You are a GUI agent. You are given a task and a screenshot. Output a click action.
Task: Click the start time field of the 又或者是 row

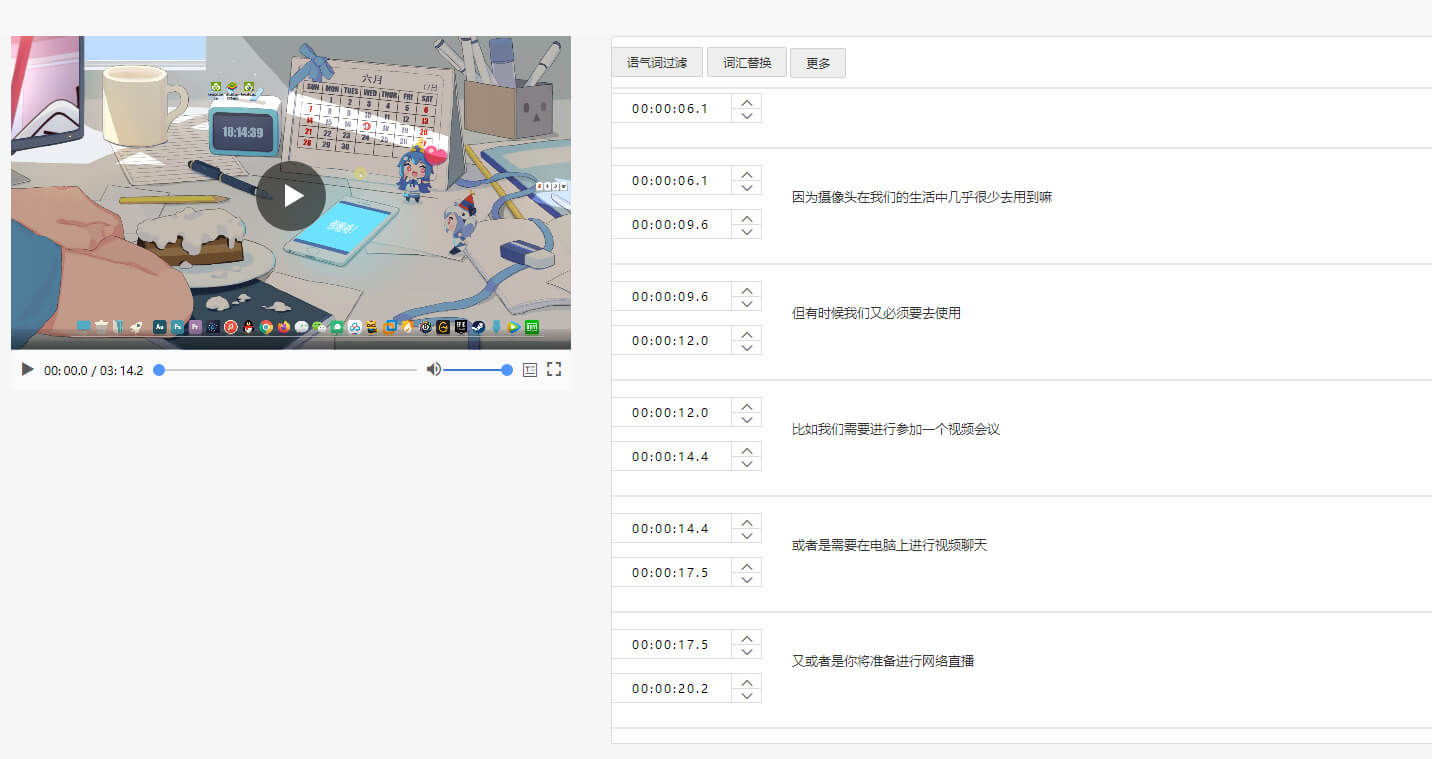[x=671, y=645]
